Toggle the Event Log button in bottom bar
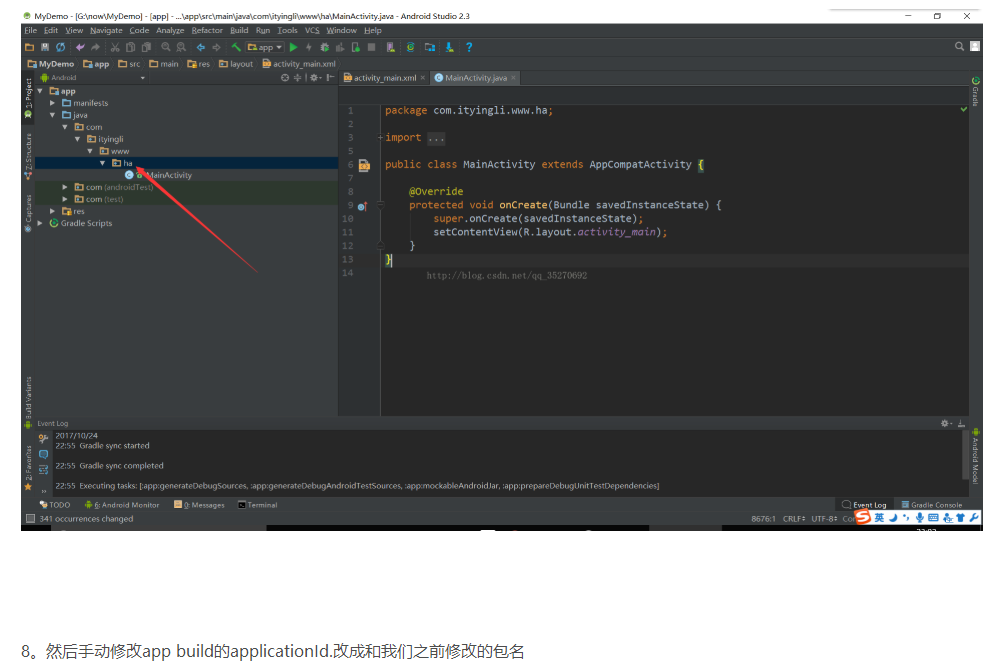Image resolution: width=996 pixels, height=668 pixels. click(864, 505)
